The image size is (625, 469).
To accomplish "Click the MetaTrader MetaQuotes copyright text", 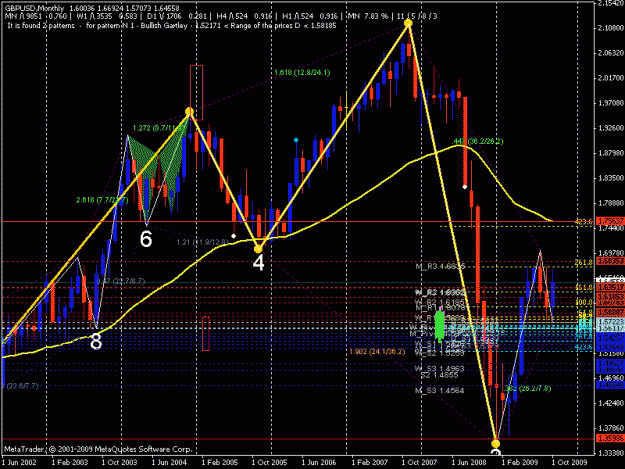I will pyautogui.click(x=98, y=449).
